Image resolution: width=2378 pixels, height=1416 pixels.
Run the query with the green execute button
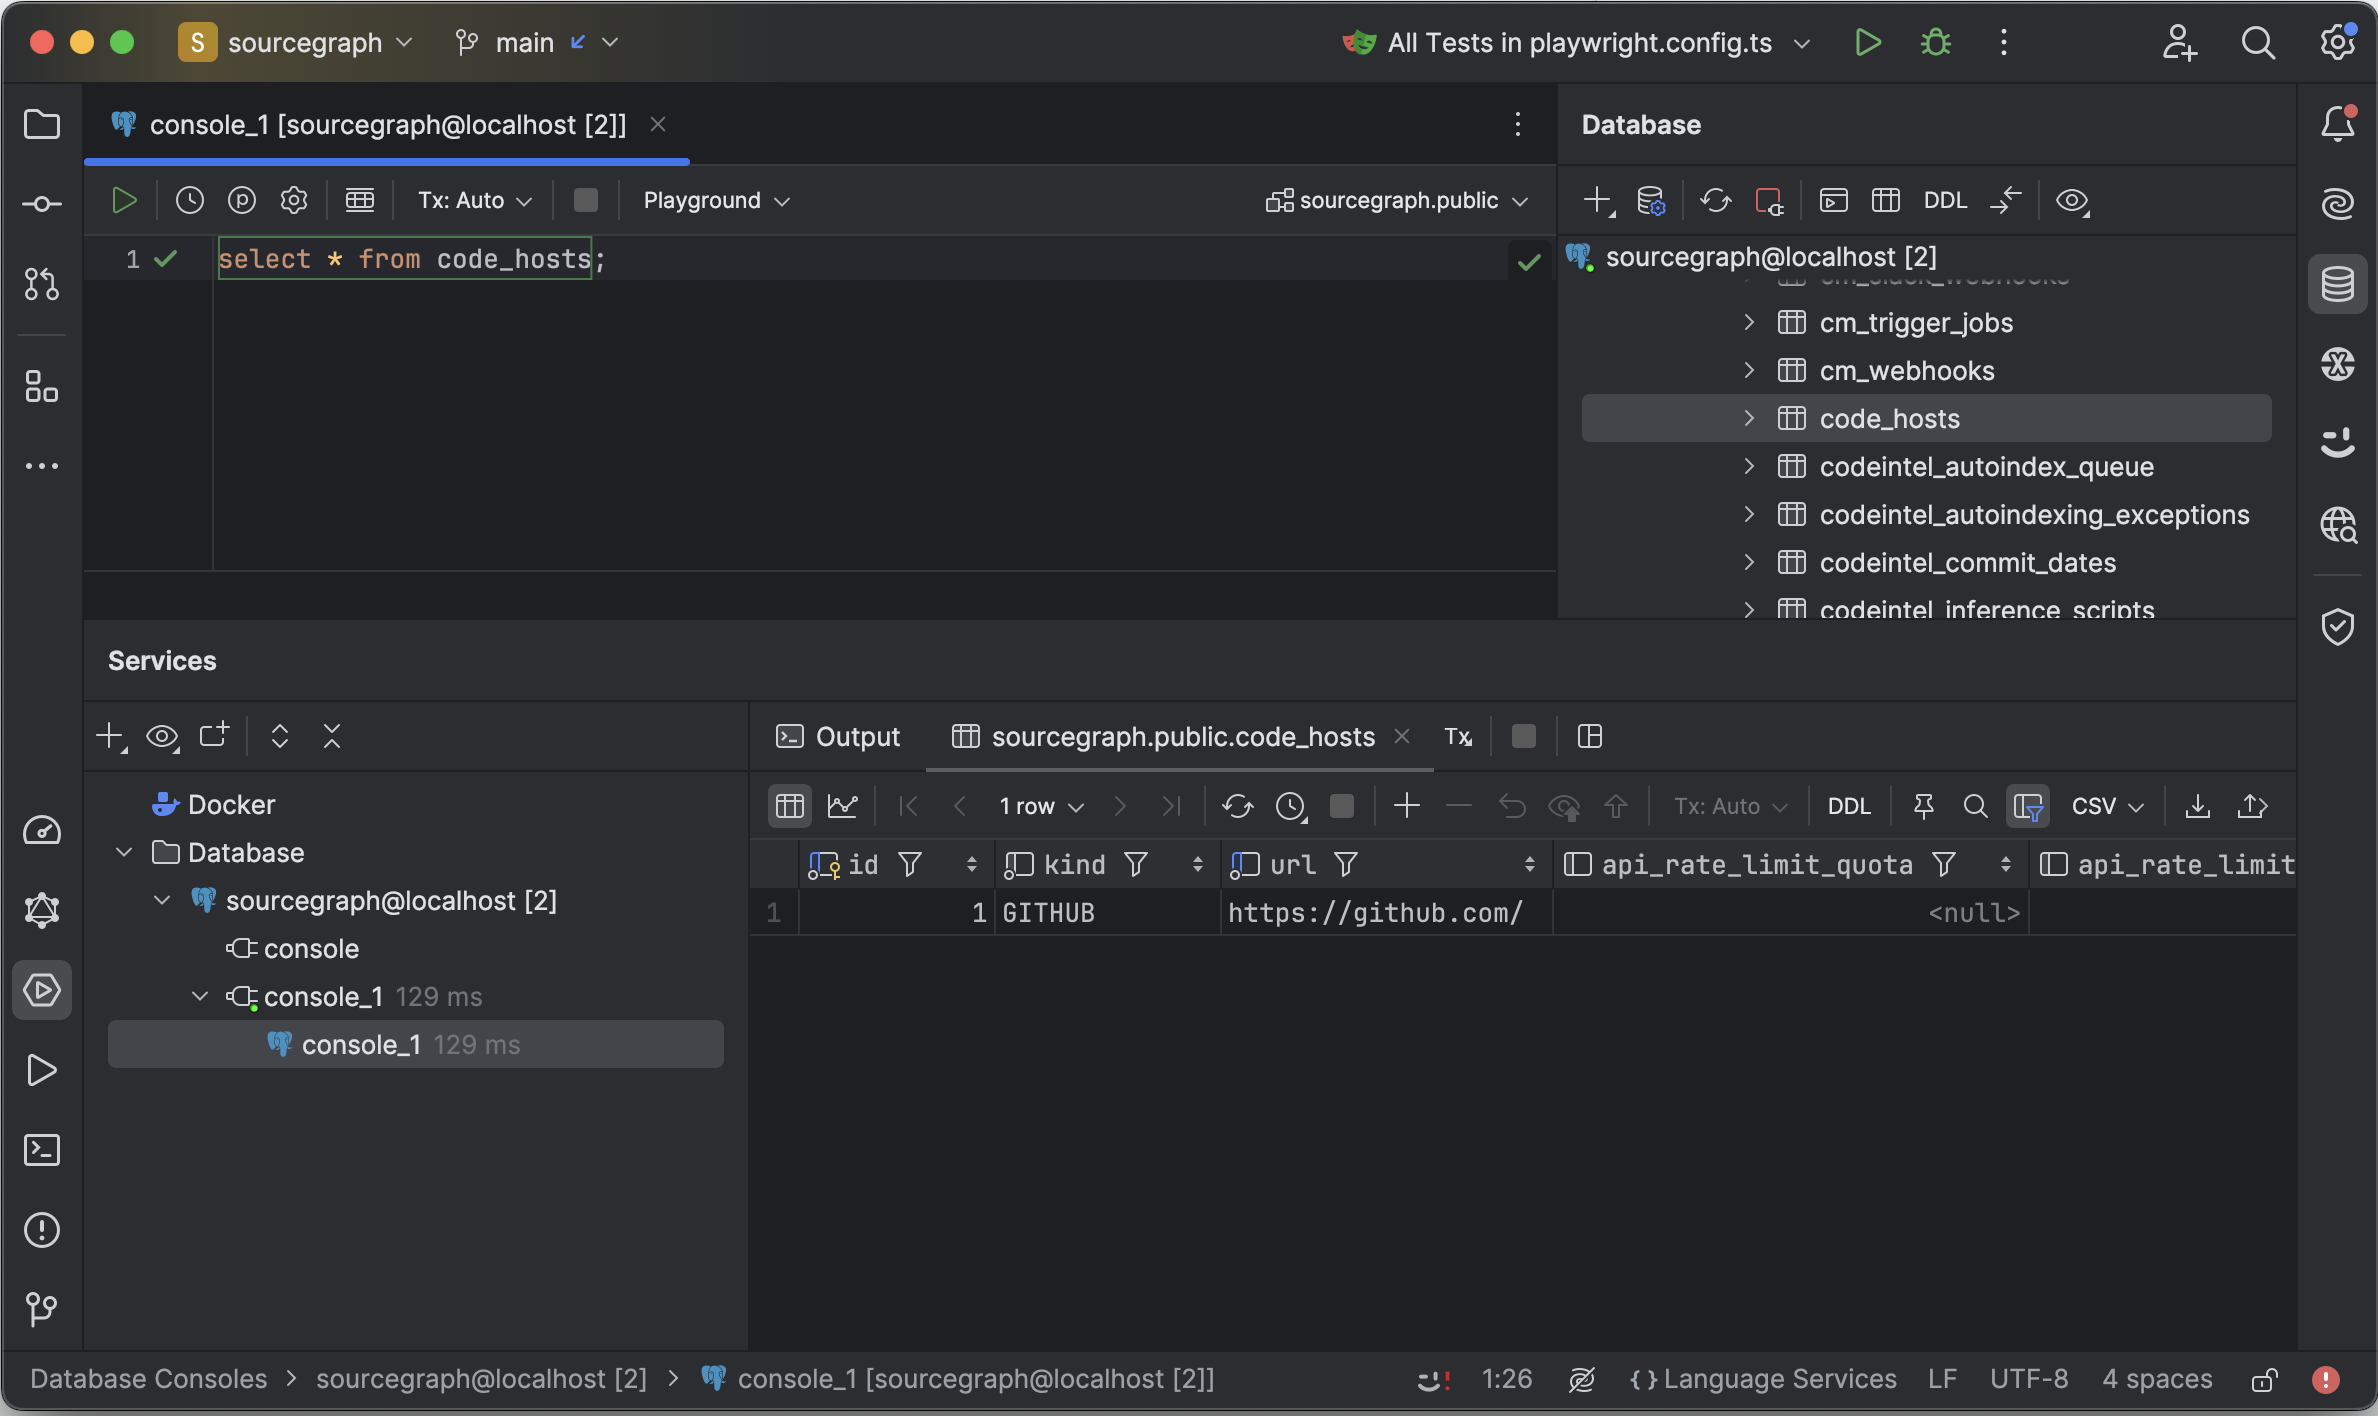click(x=124, y=200)
